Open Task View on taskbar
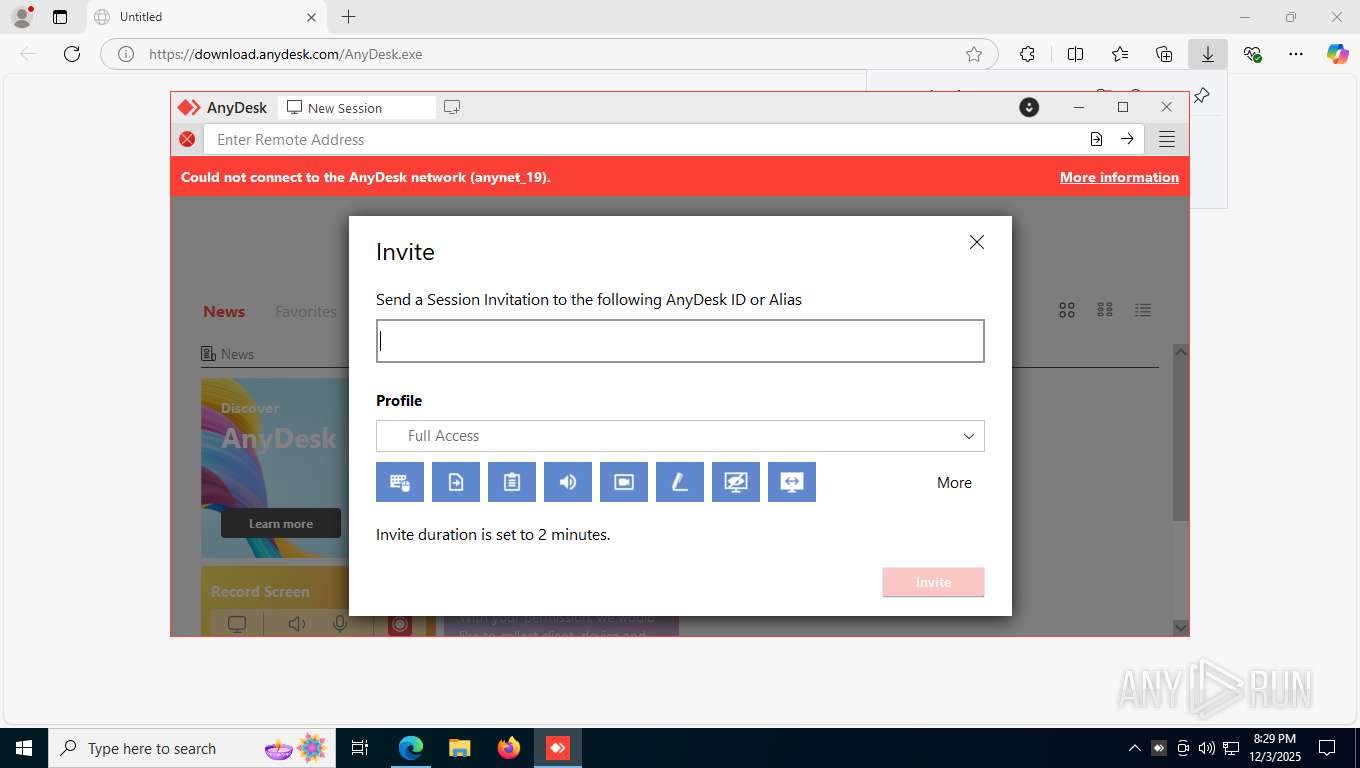Viewport: 1360px width, 768px height. [360, 748]
